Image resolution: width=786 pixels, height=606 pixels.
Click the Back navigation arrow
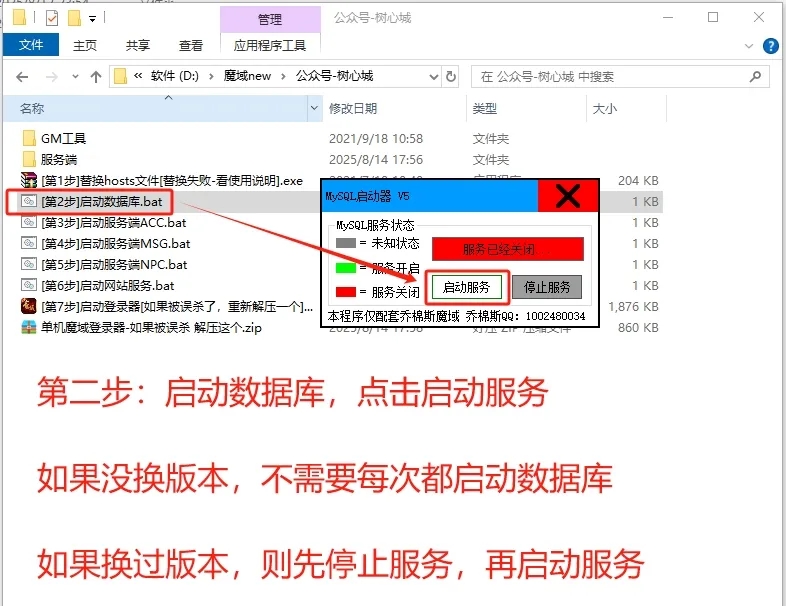click(x=22, y=77)
